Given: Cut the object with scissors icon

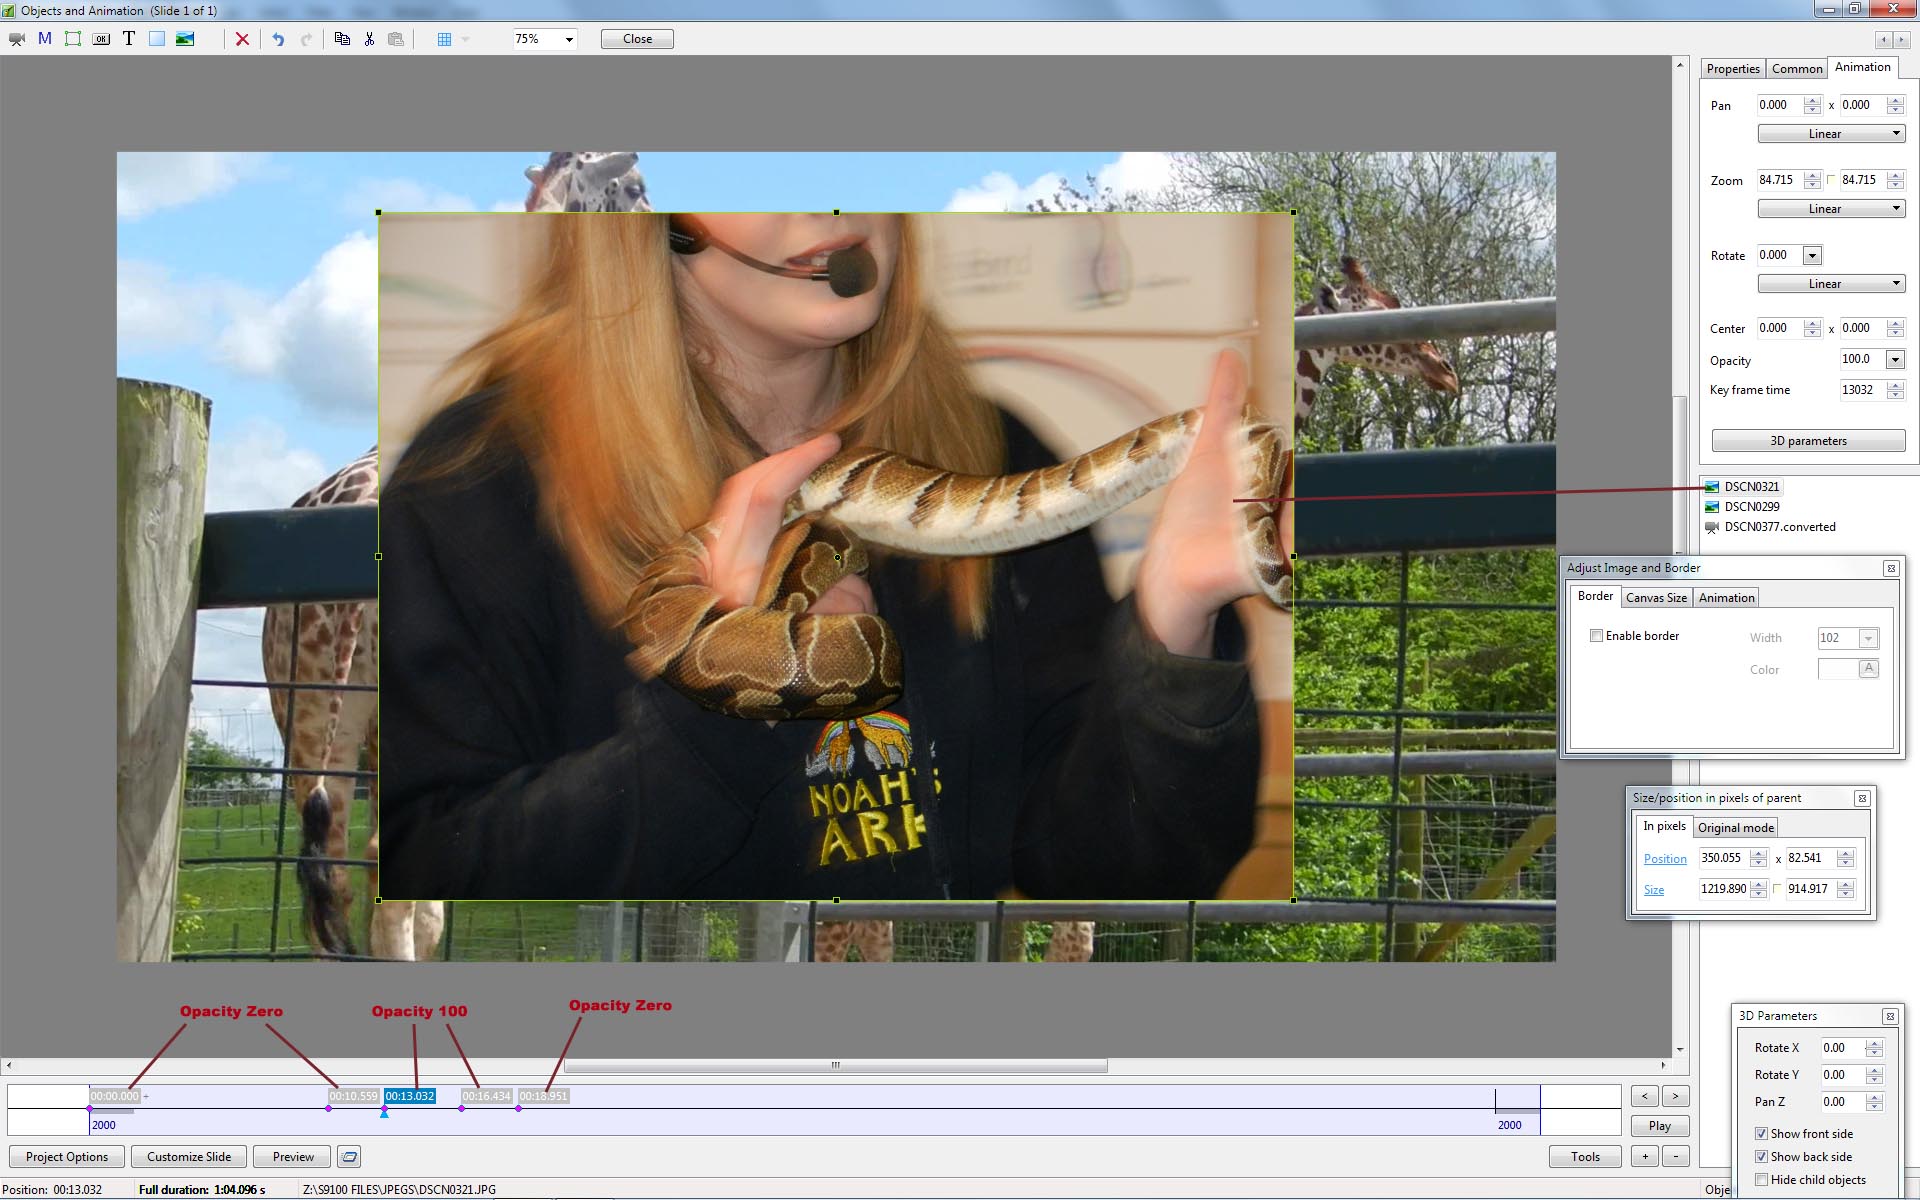Looking at the screenshot, I should (x=369, y=39).
